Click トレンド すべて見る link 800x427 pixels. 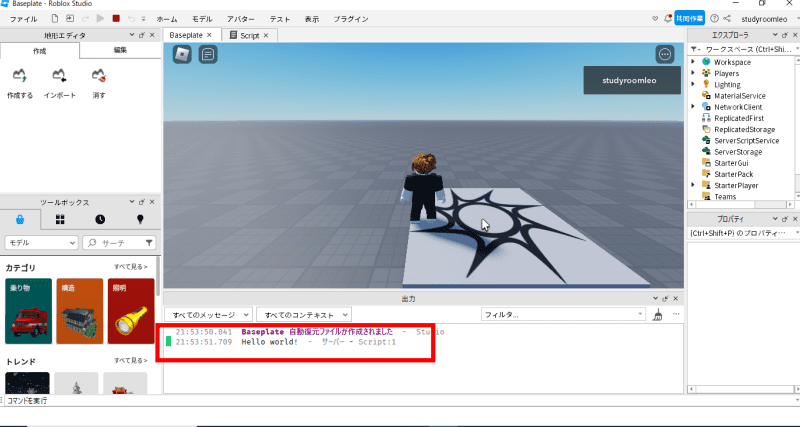tap(131, 360)
